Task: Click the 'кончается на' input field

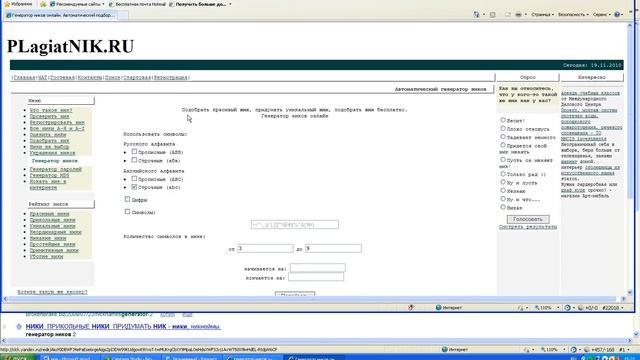Action: 316,277
